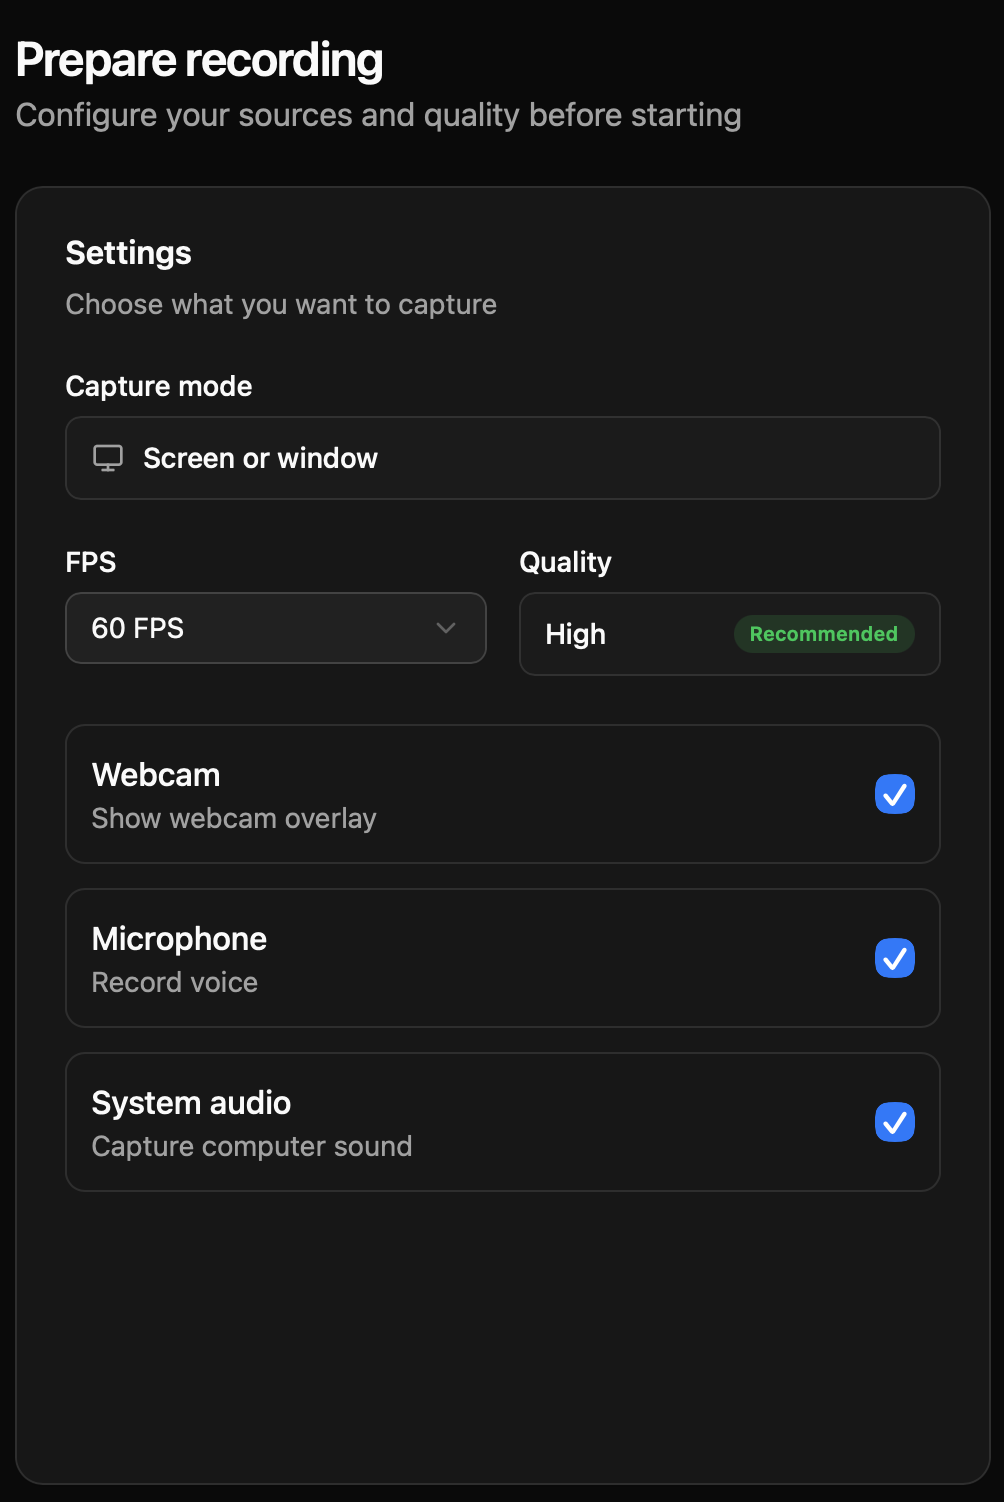
Task: Click the Settings section heading
Action: pyautogui.click(x=128, y=253)
